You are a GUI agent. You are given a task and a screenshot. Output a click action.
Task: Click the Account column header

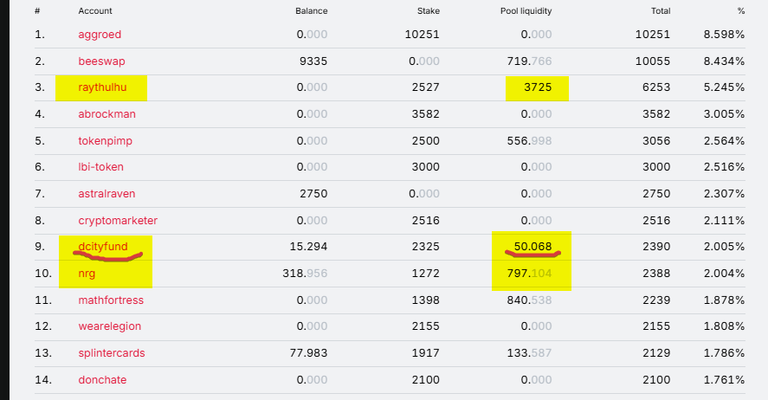pyautogui.click(x=95, y=11)
